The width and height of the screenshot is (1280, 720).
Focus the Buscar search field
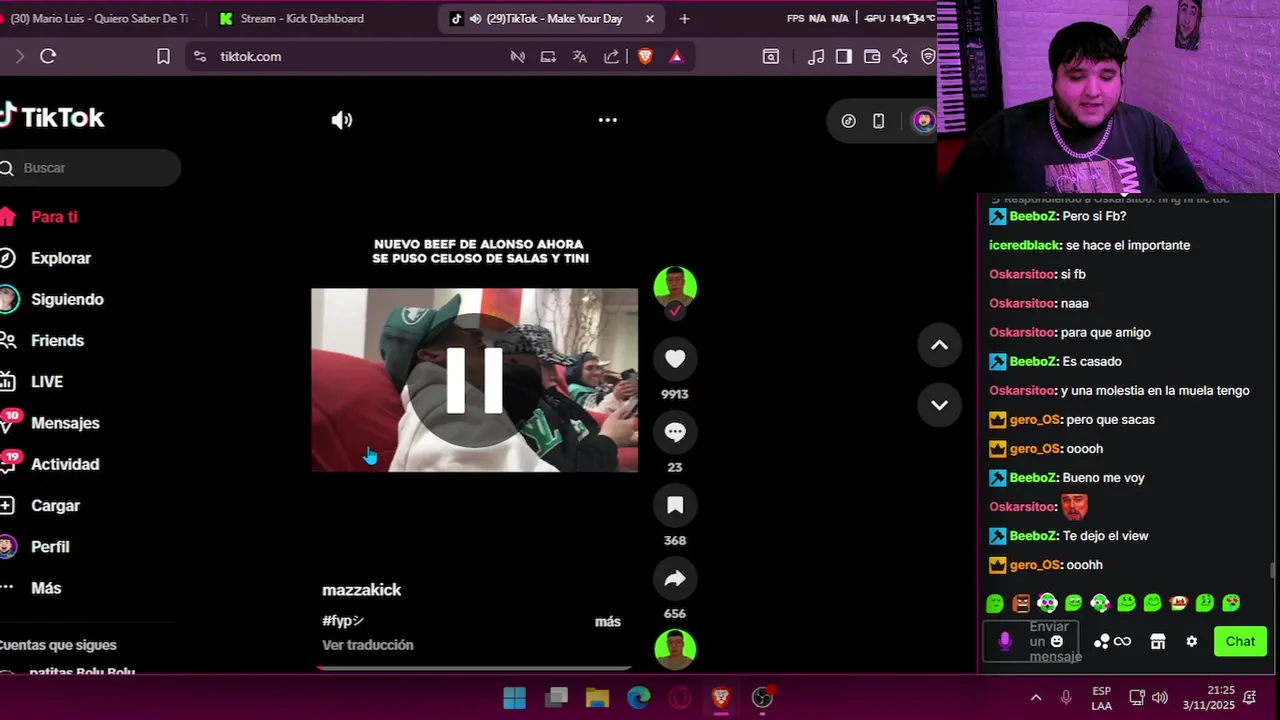click(90, 168)
